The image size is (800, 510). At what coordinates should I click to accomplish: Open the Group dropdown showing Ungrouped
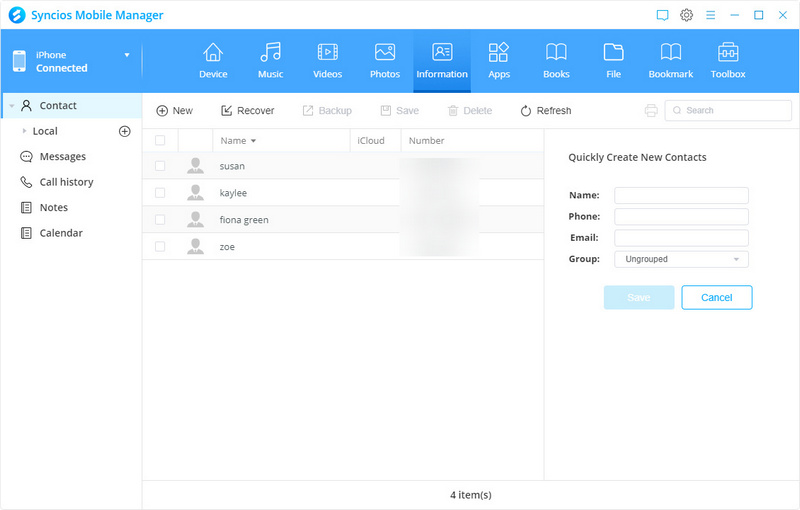click(x=681, y=259)
